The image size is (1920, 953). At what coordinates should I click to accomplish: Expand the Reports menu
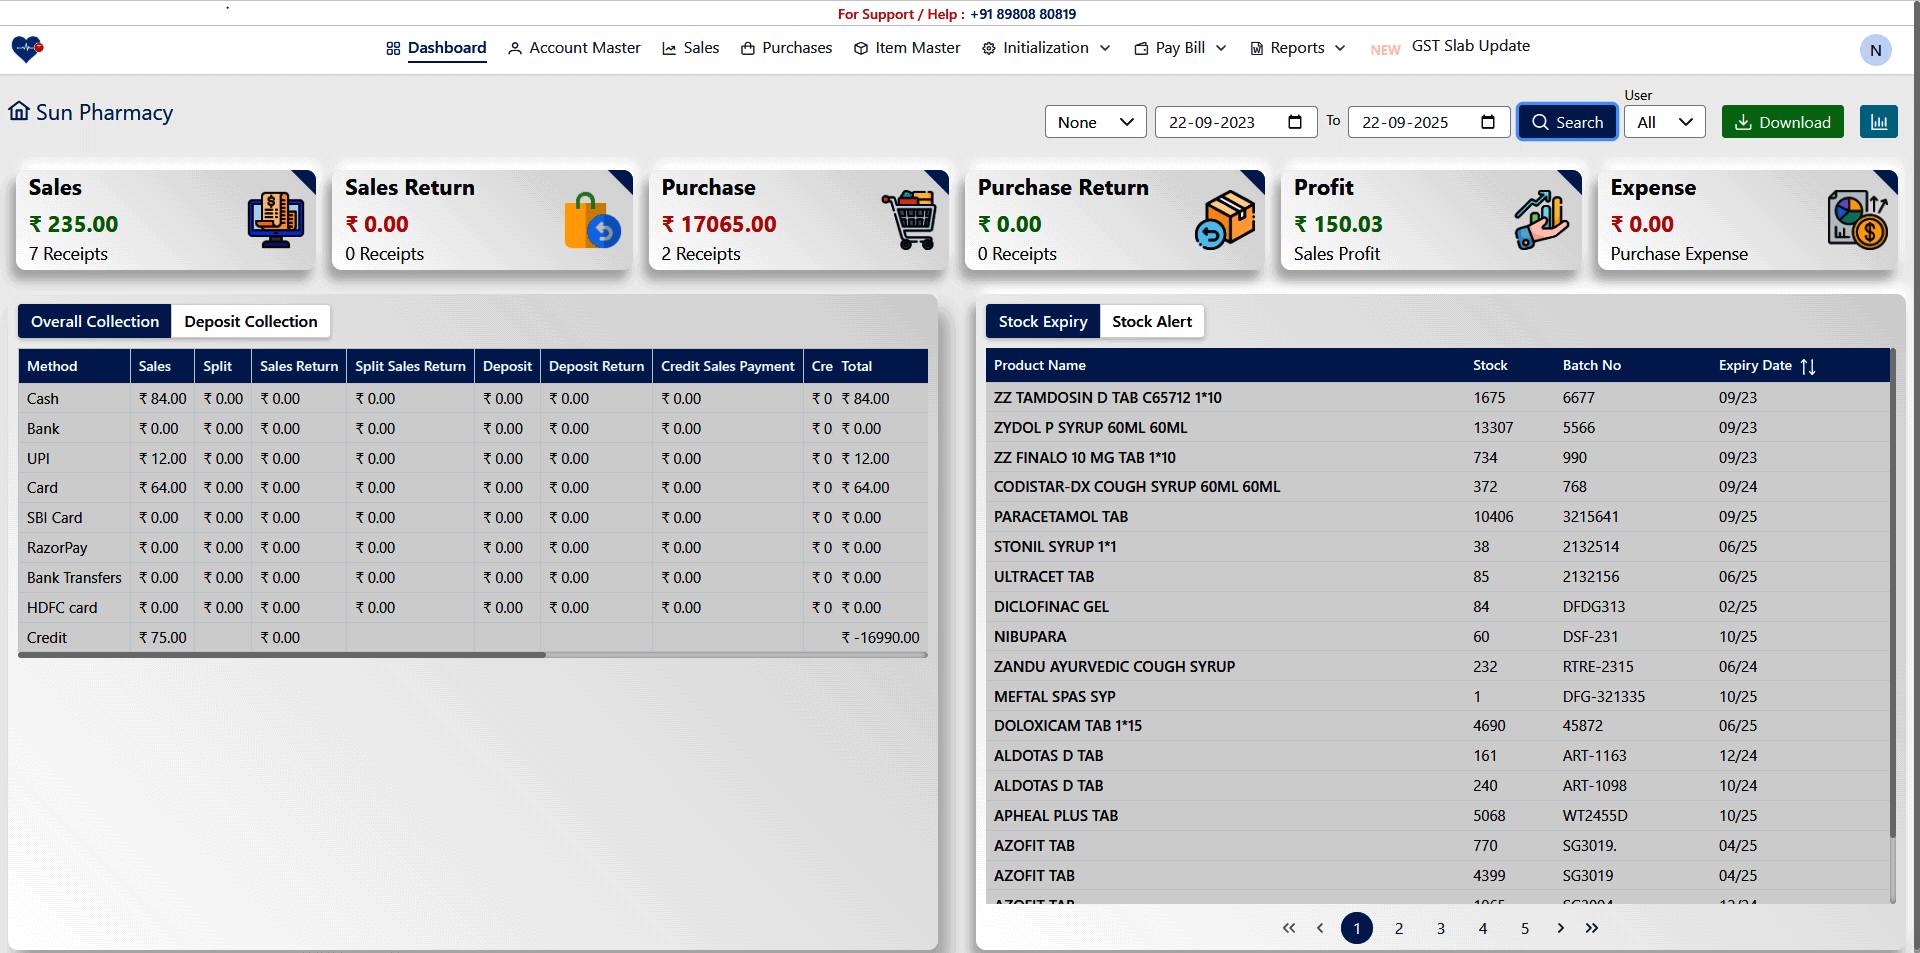(x=1297, y=47)
